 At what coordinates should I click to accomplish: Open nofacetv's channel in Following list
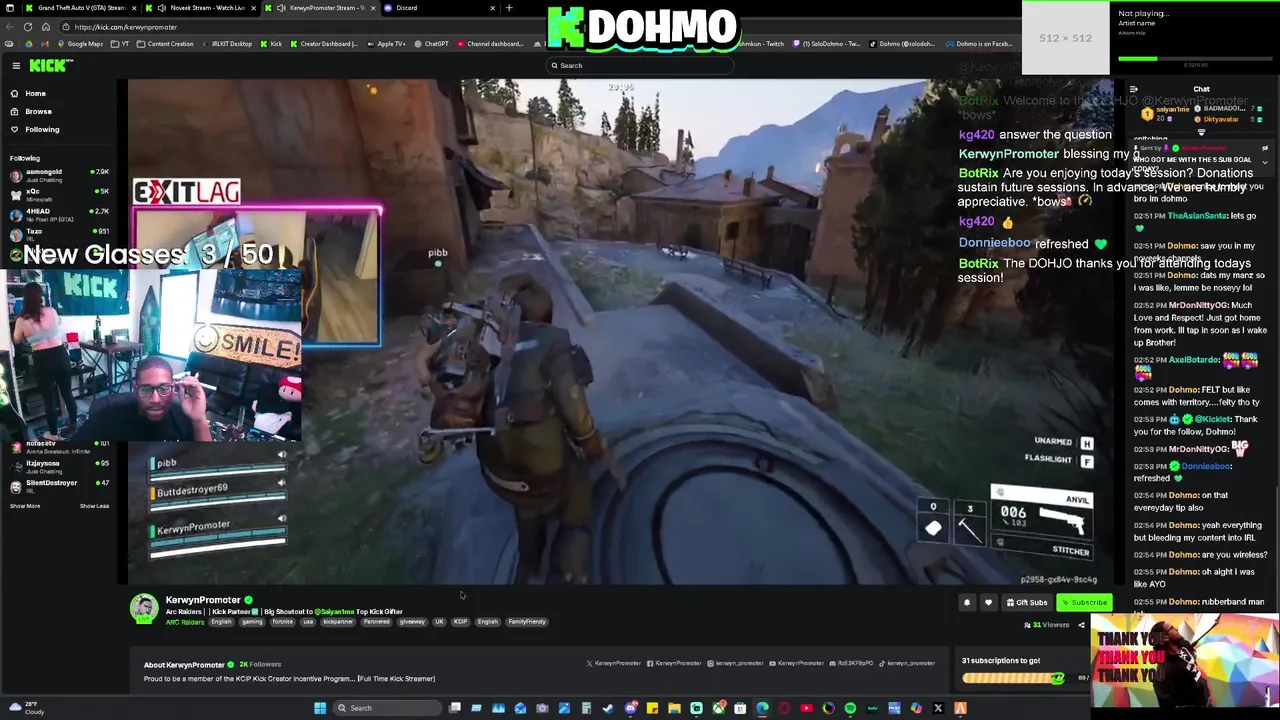coord(60,446)
